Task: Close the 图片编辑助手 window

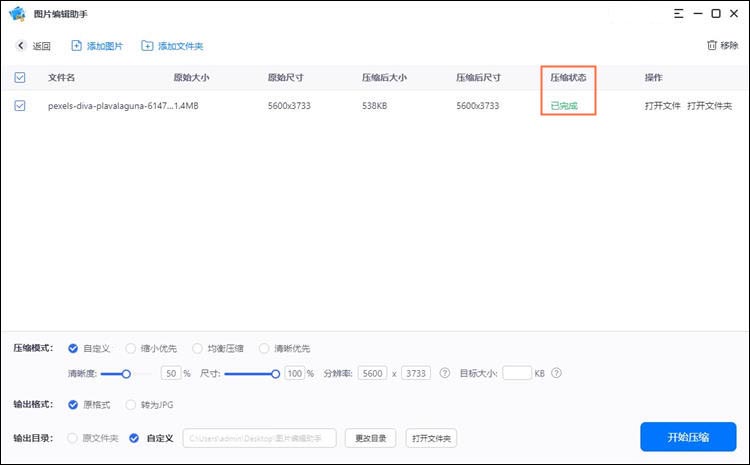Action: click(x=734, y=13)
